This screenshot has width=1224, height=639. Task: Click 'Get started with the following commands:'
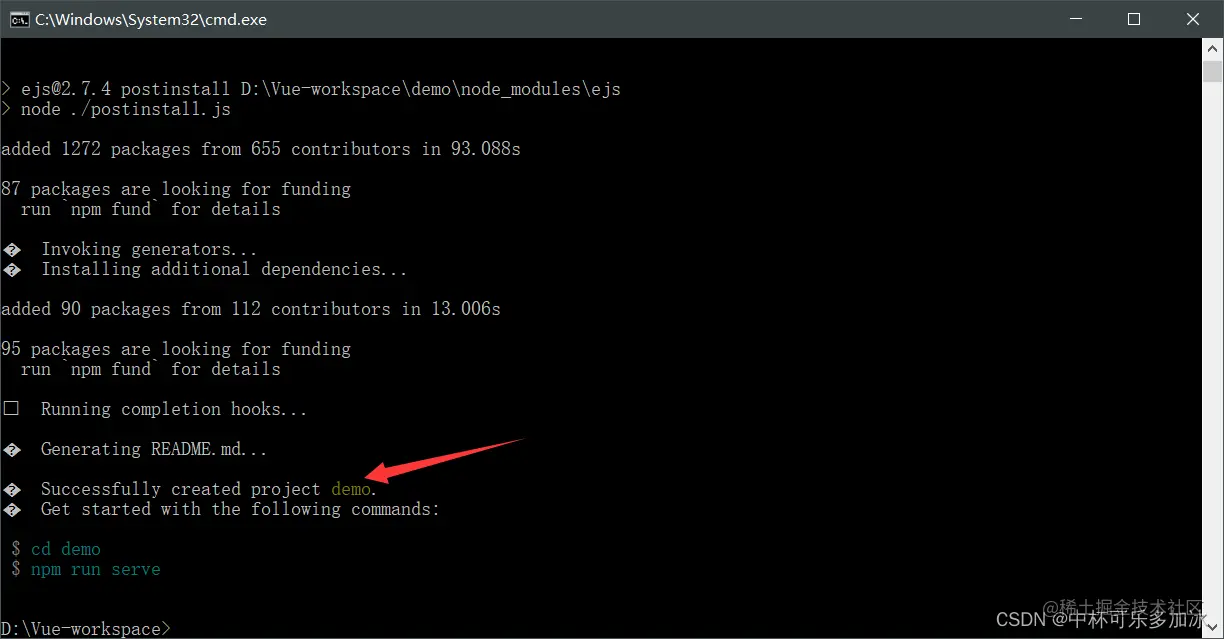(x=240, y=509)
